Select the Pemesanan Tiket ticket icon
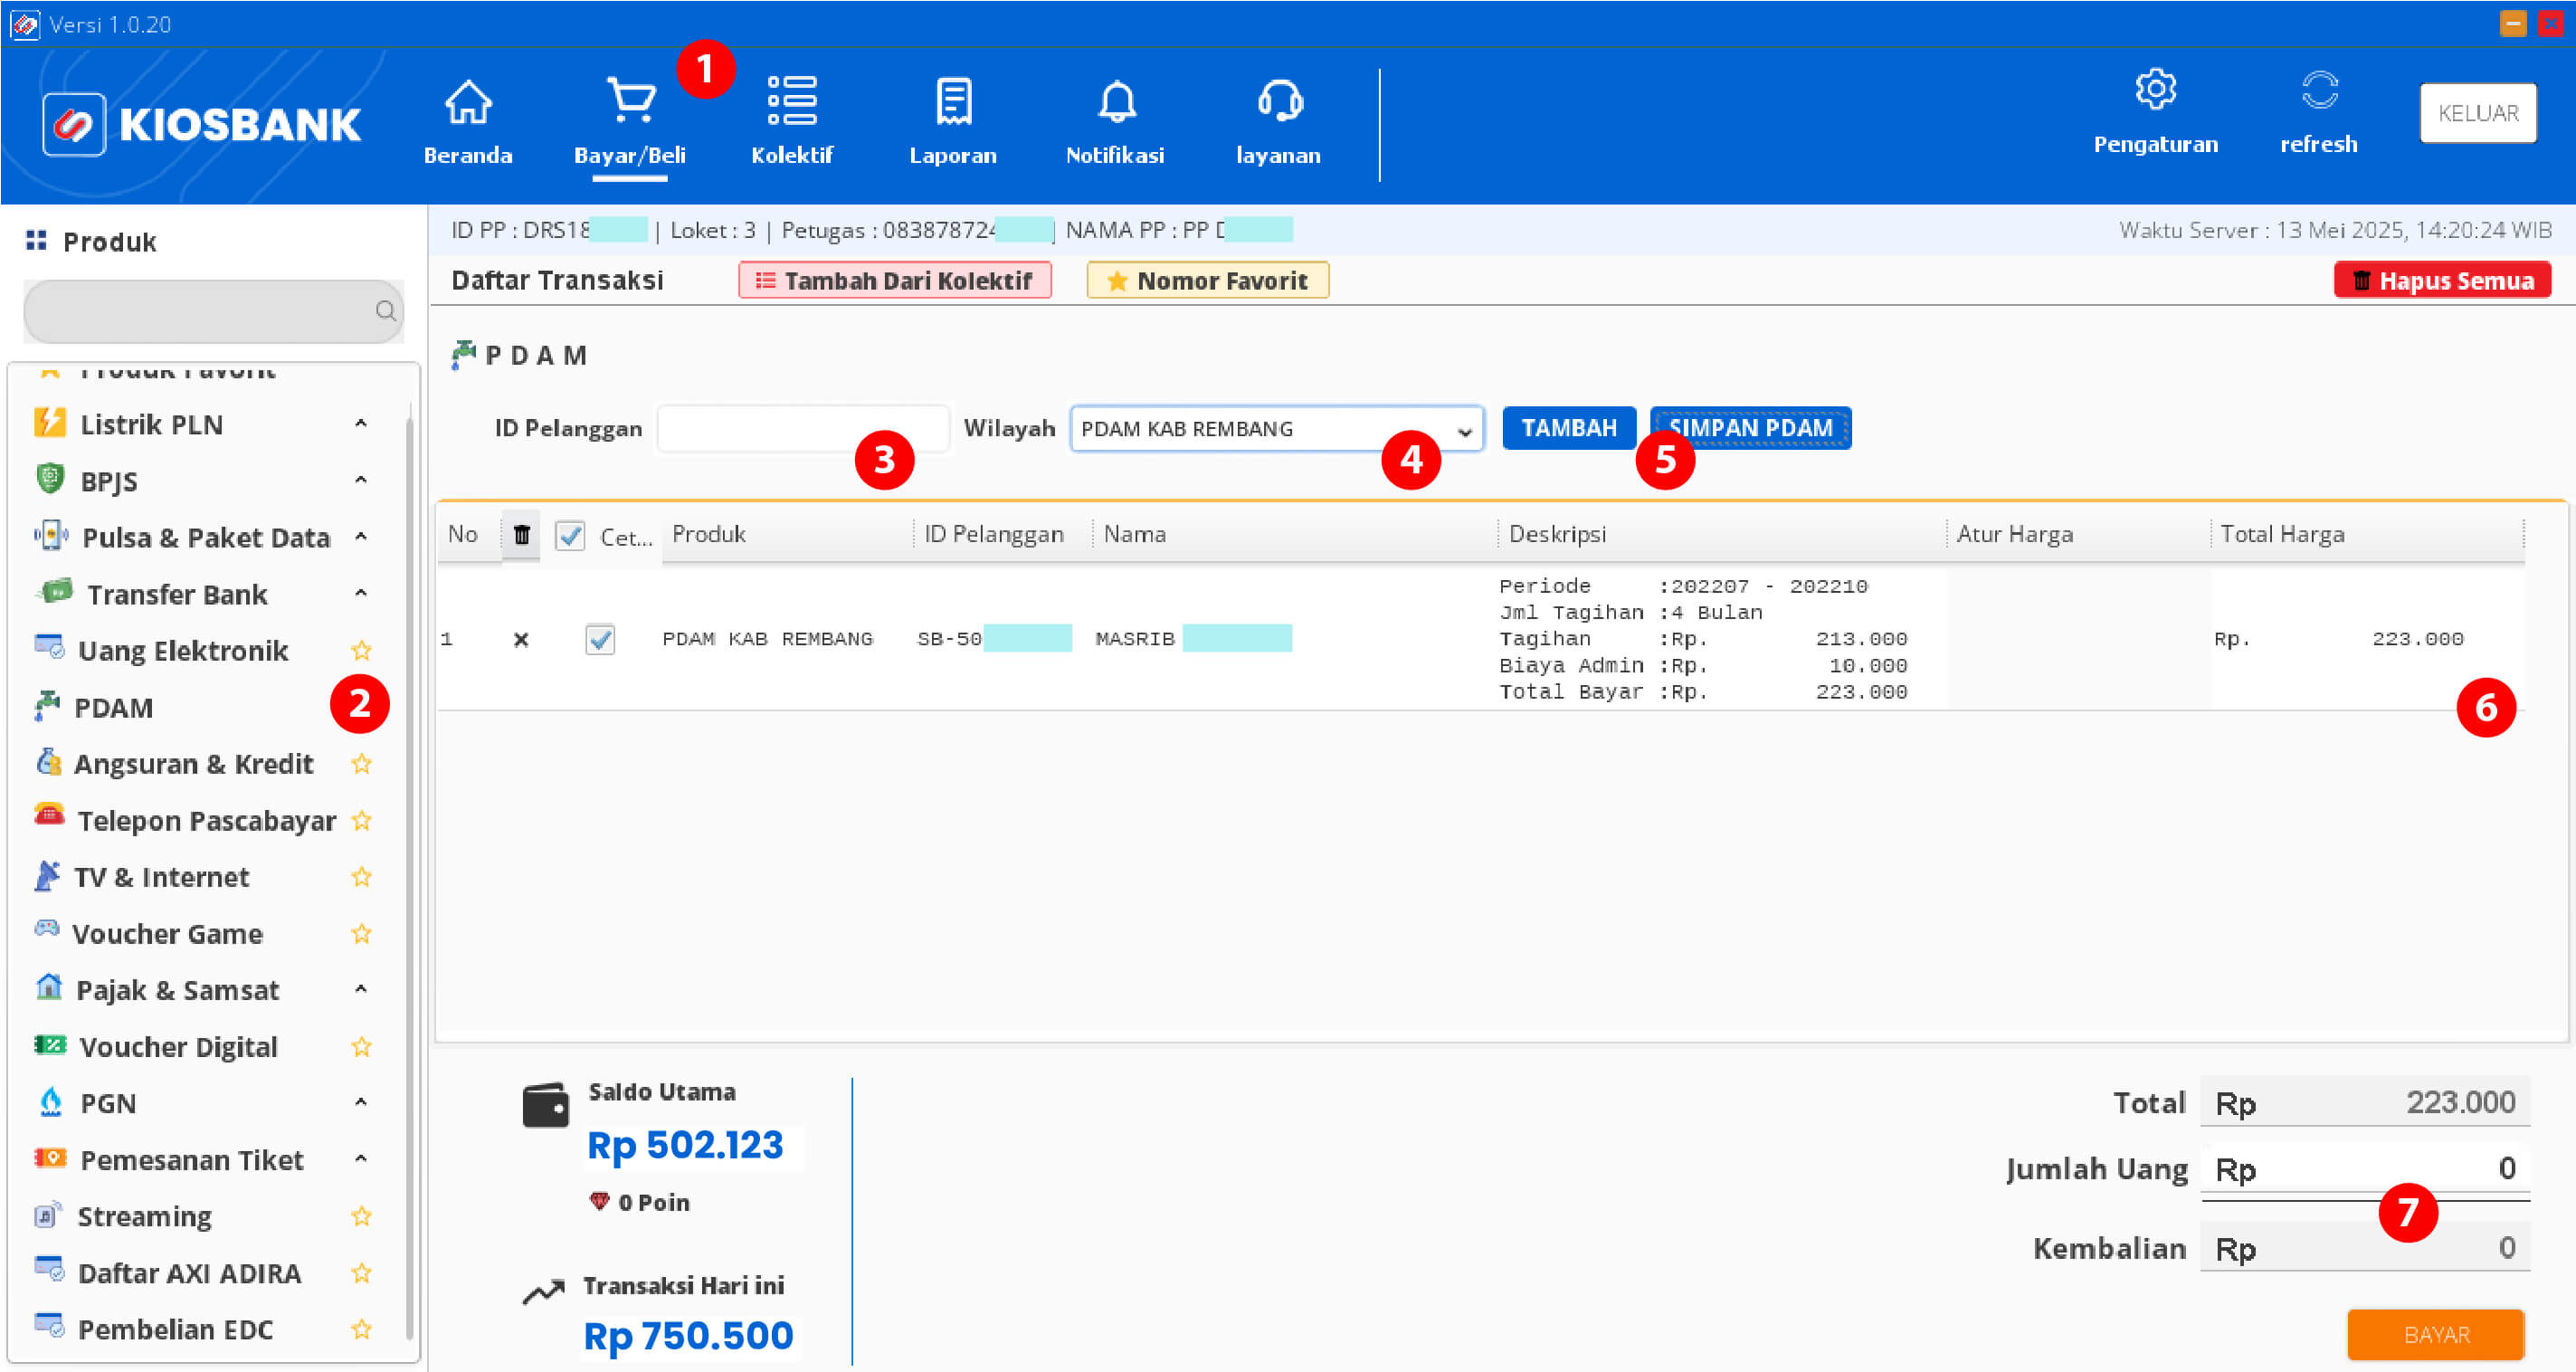This screenshot has height=1372, width=2576. click(x=50, y=1158)
